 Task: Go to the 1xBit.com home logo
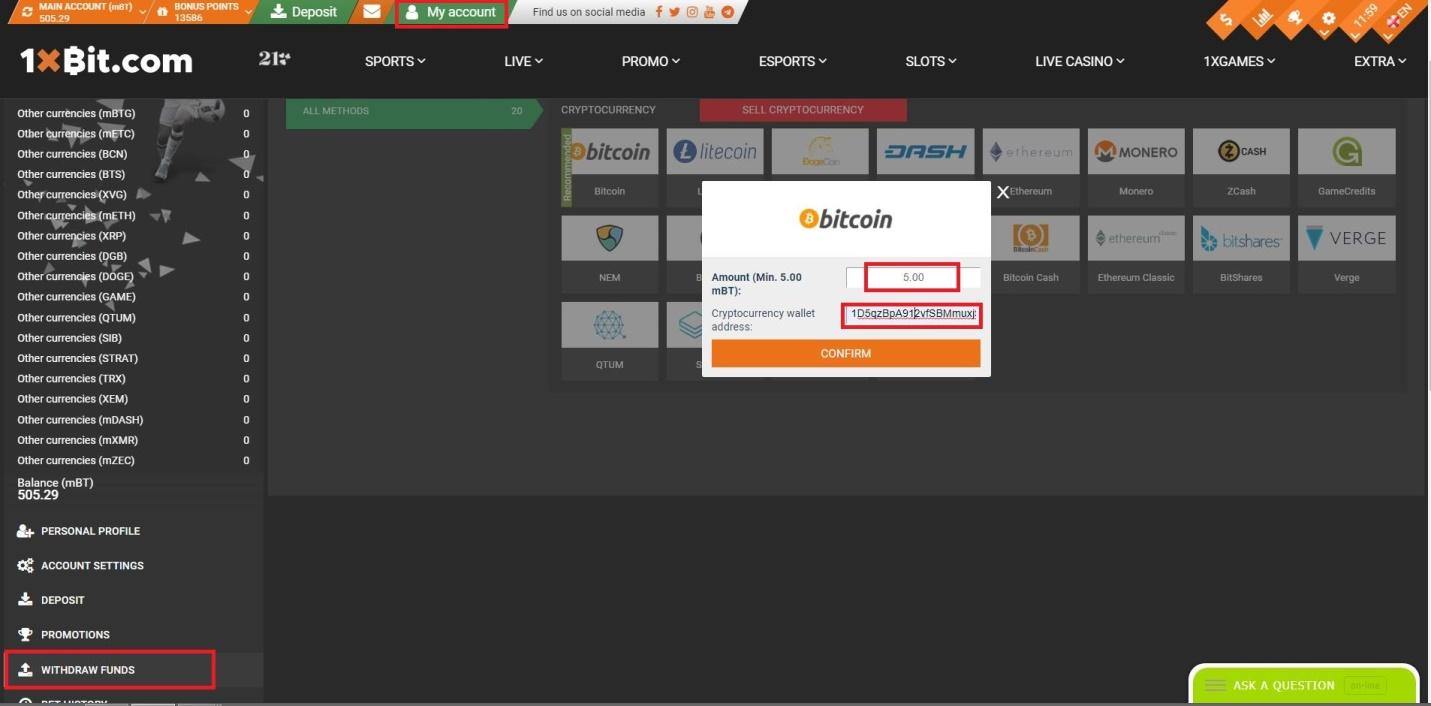click(x=106, y=61)
